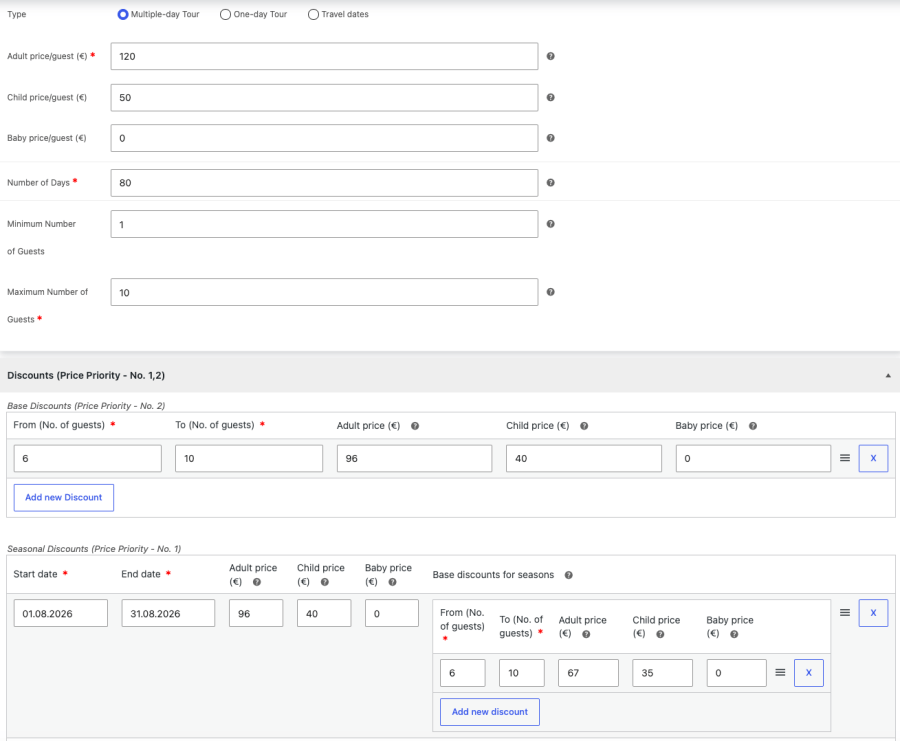Image resolution: width=900 pixels, height=741 pixels.
Task: Edit base discount Child price field showing 40
Action: coord(584,459)
